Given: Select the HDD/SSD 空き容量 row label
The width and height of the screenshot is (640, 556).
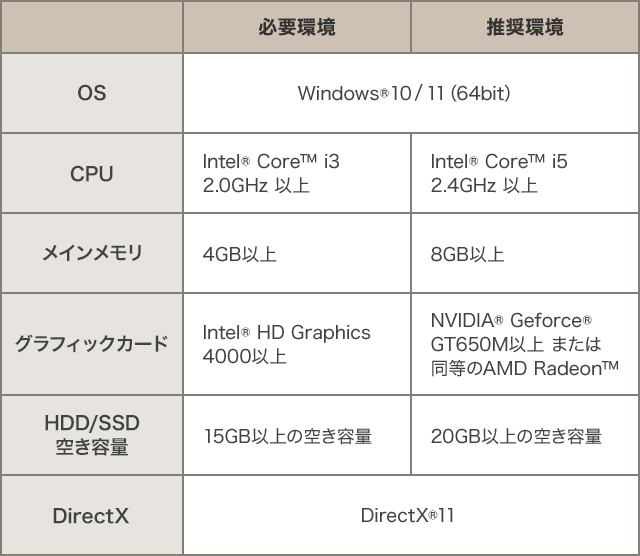Looking at the screenshot, I should (x=92, y=435).
